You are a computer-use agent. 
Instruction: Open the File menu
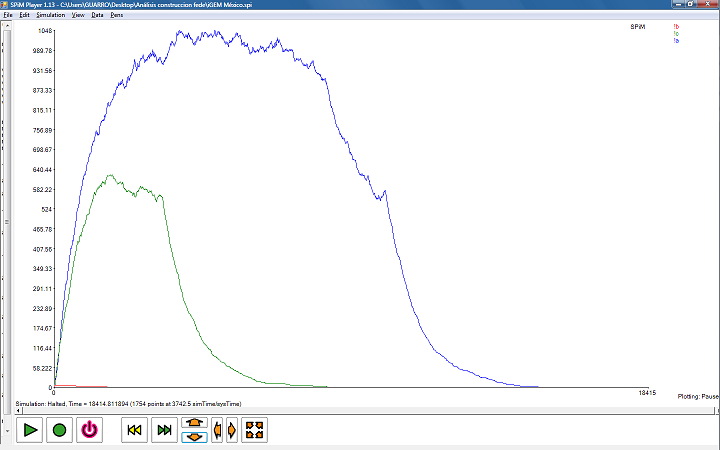(8, 16)
